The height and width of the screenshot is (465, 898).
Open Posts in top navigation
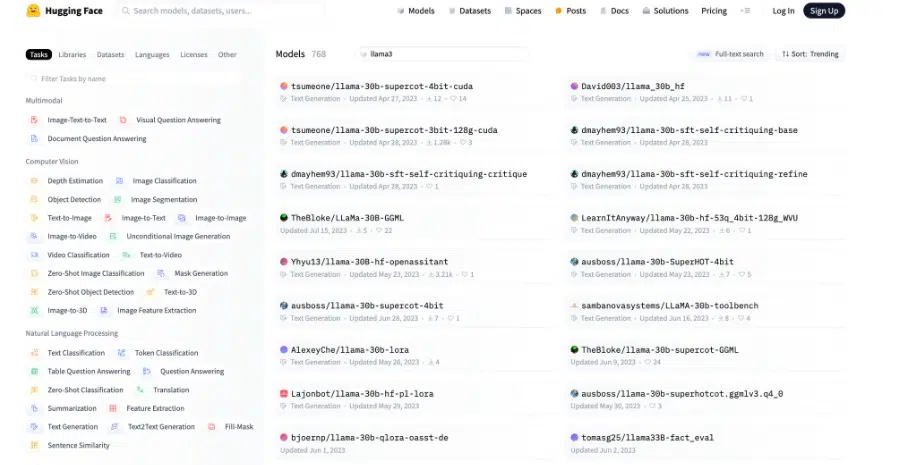click(x=570, y=11)
